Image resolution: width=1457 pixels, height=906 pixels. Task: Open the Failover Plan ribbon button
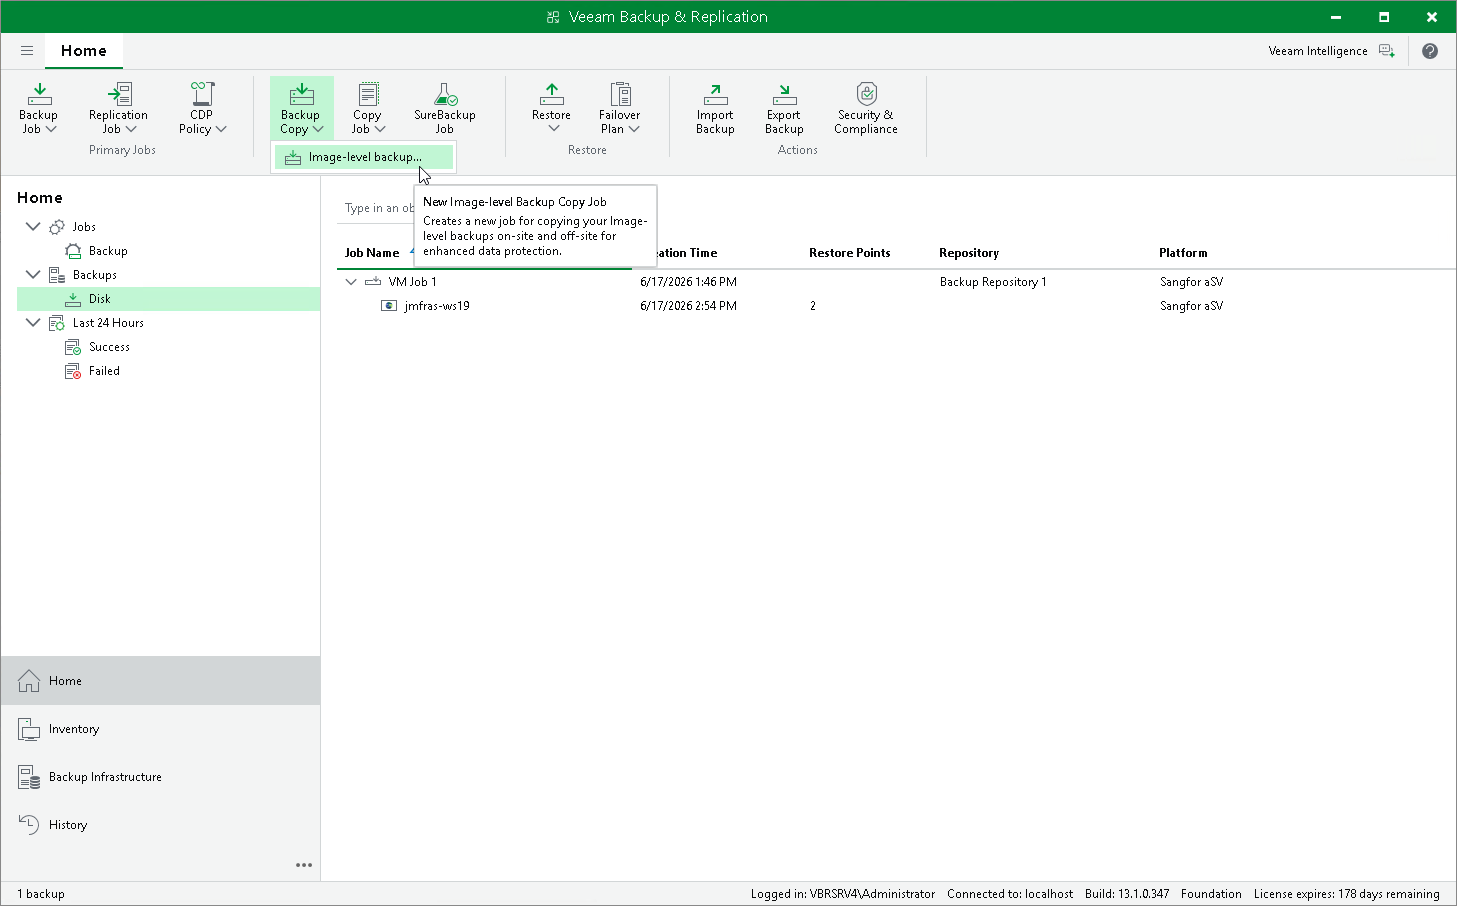point(620,108)
